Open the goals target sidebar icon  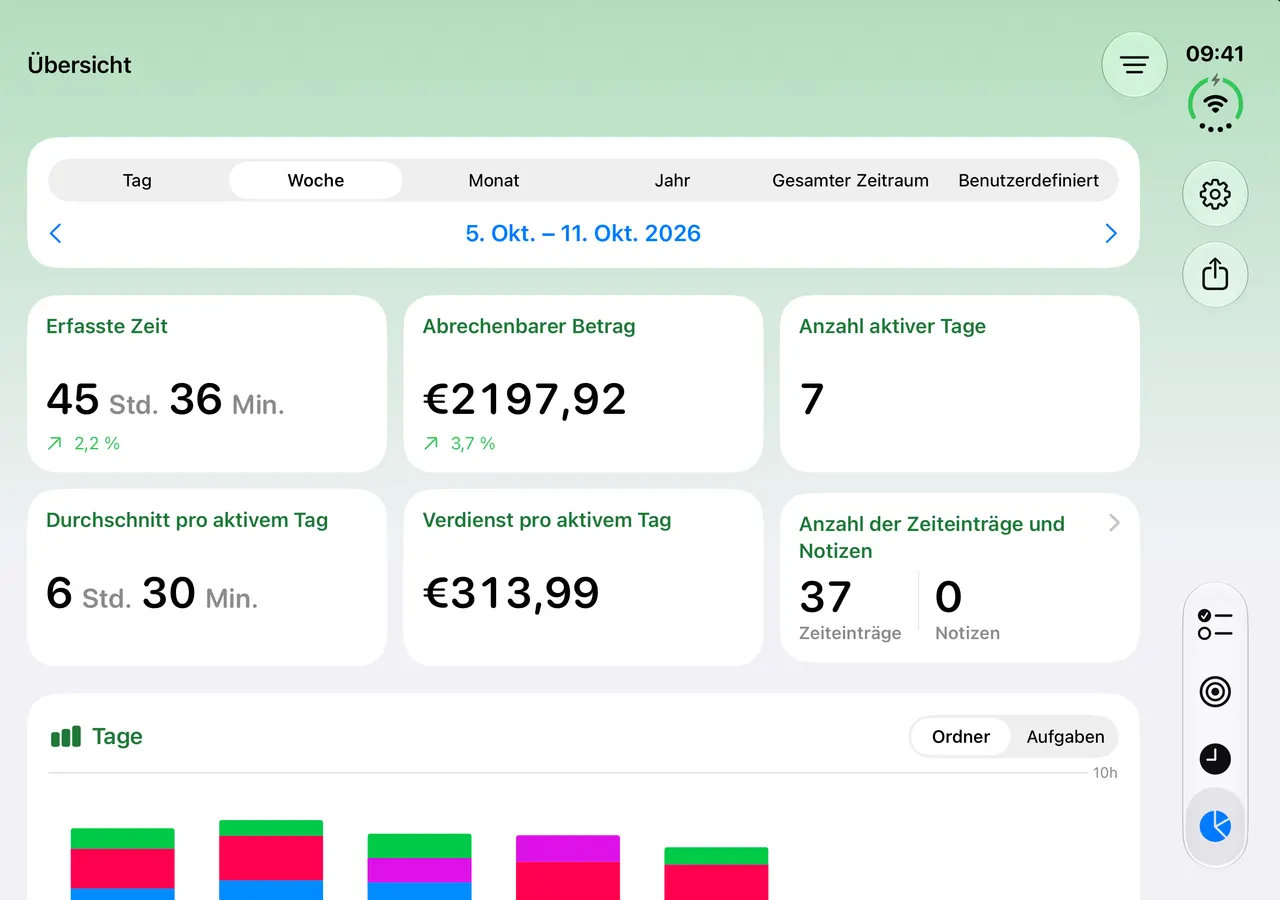(1215, 691)
